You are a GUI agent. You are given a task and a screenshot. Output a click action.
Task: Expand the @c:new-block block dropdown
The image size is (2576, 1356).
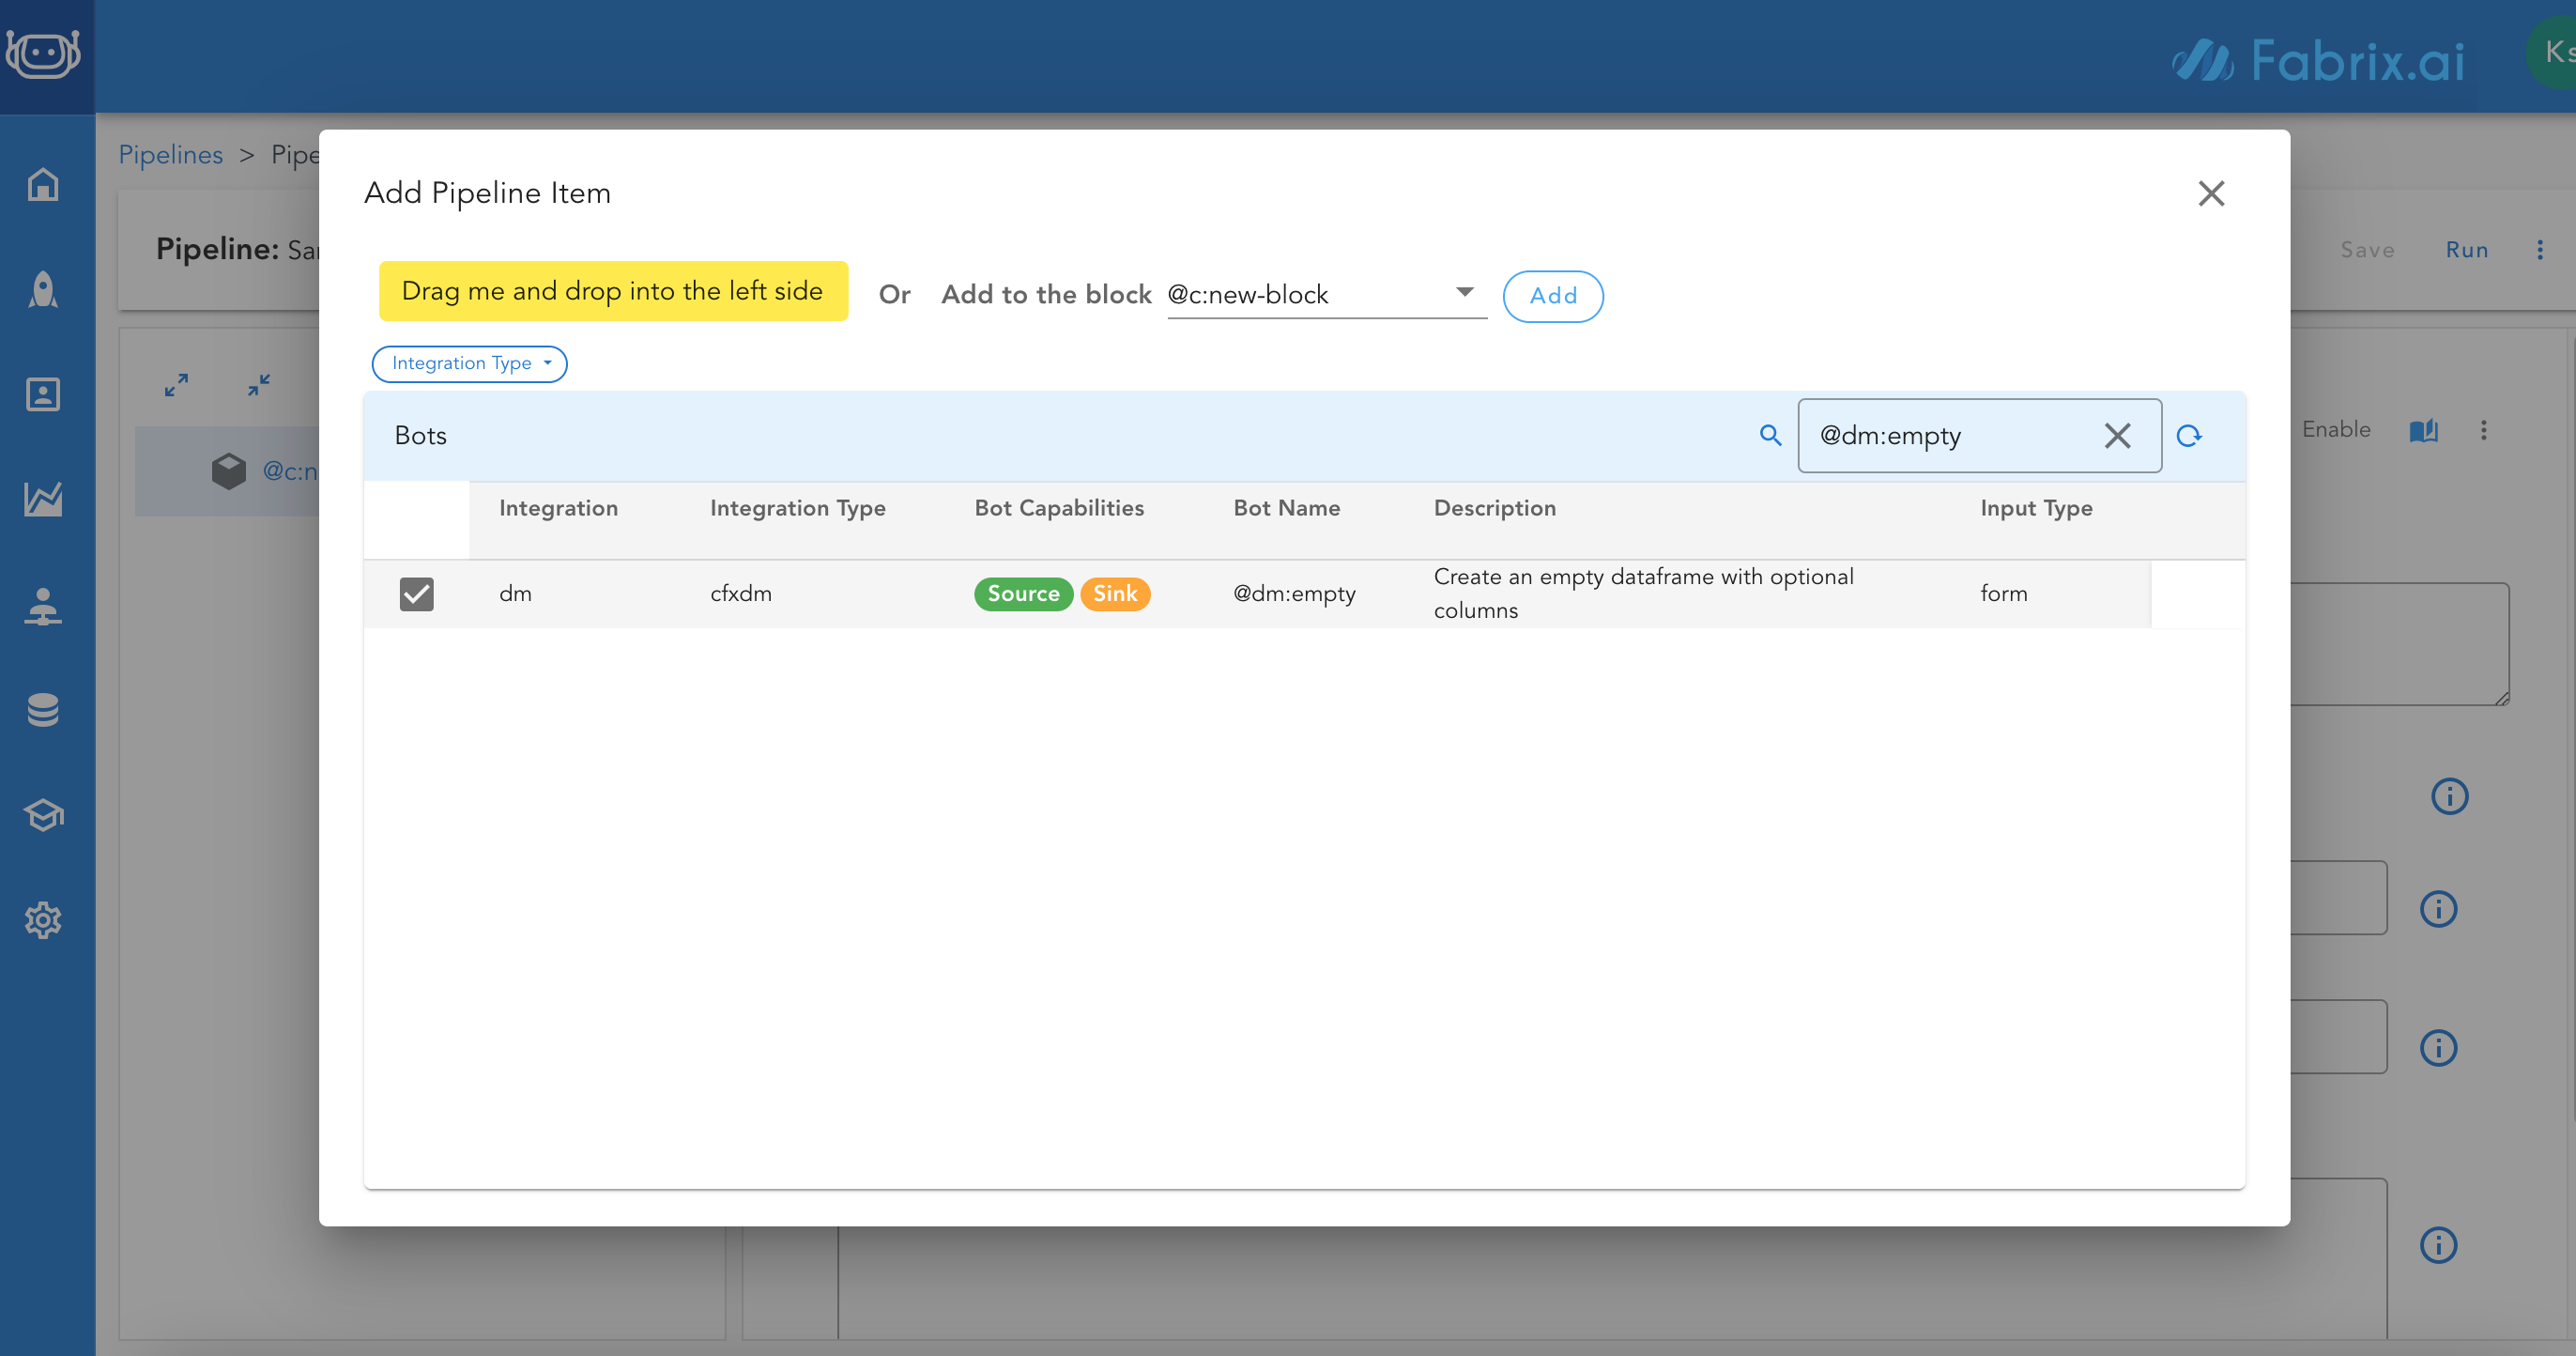pyautogui.click(x=1327, y=294)
